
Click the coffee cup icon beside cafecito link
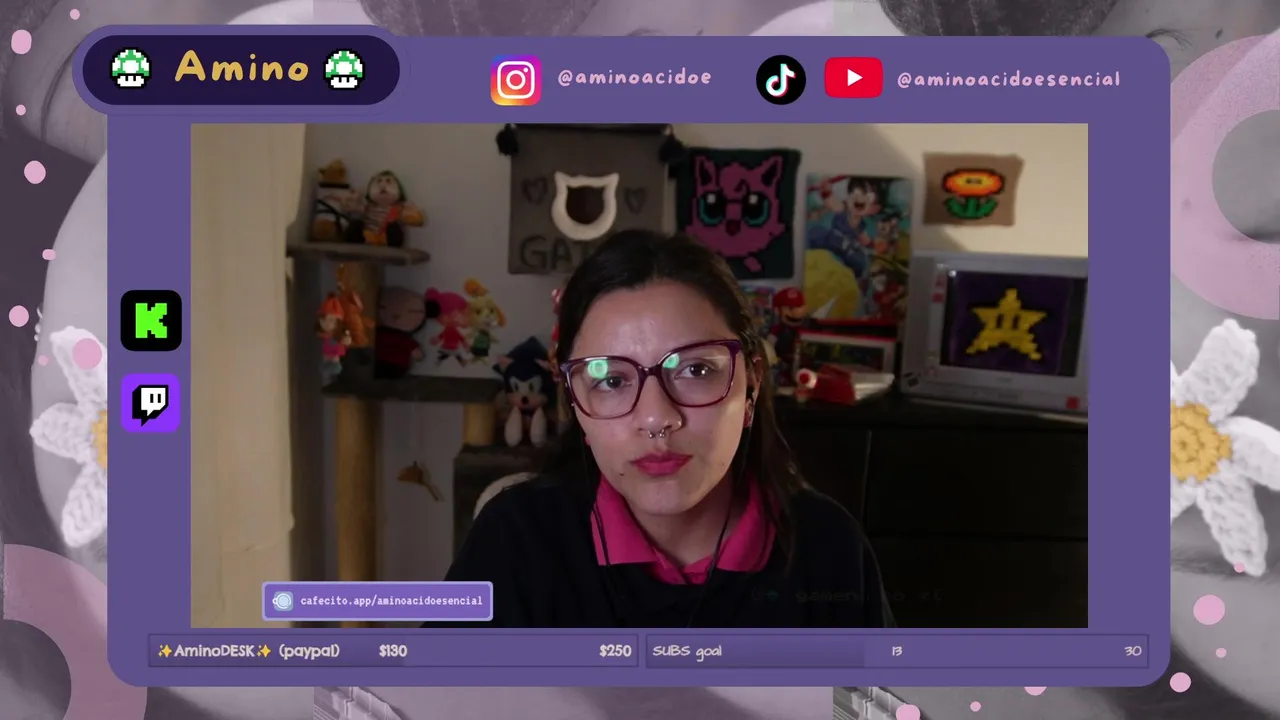[283, 601]
